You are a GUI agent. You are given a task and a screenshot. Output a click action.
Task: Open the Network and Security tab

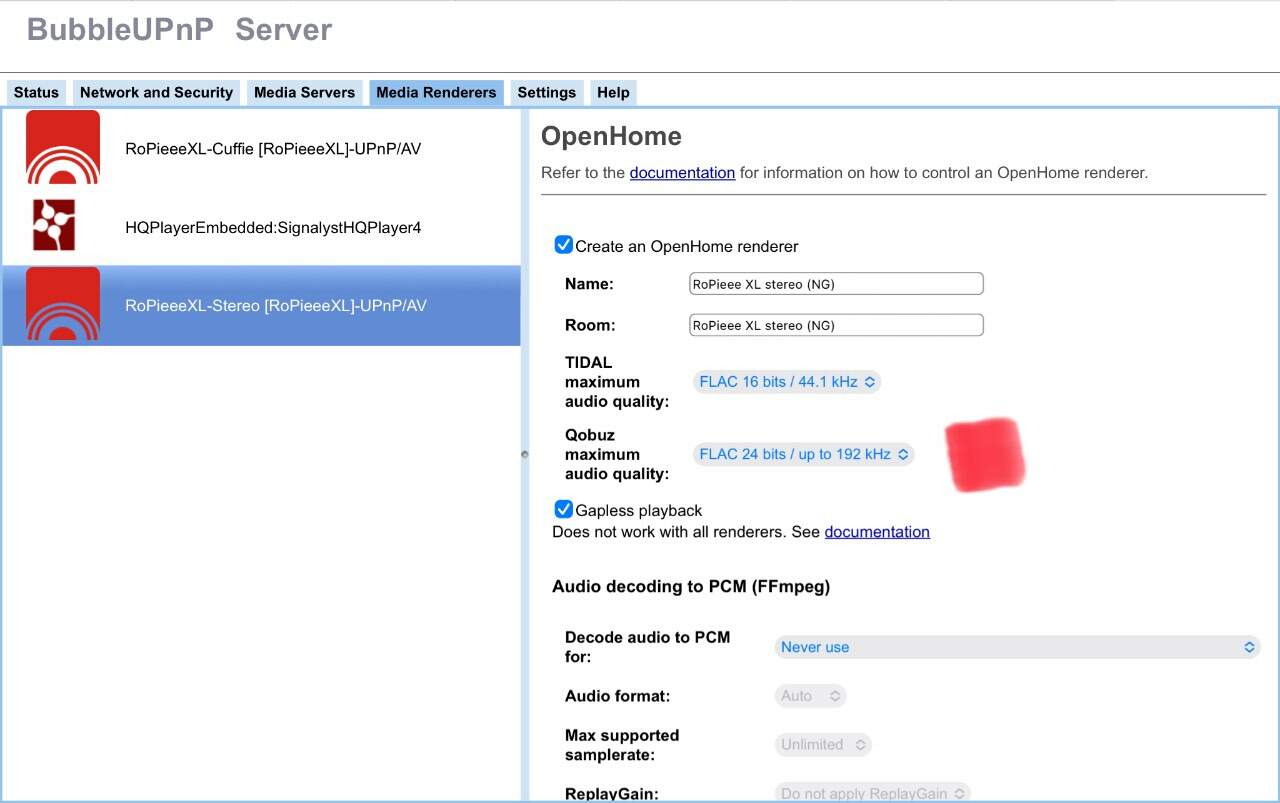[x=156, y=92]
